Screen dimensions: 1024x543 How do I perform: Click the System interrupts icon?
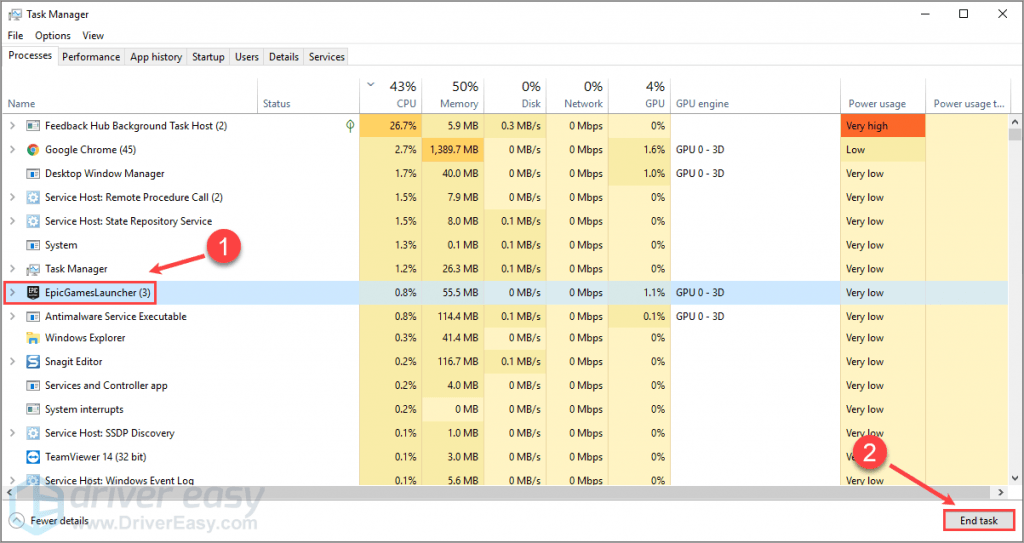point(33,409)
